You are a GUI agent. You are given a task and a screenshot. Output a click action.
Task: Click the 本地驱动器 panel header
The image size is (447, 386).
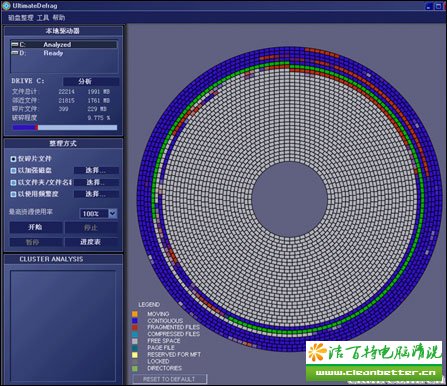(x=63, y=31)
